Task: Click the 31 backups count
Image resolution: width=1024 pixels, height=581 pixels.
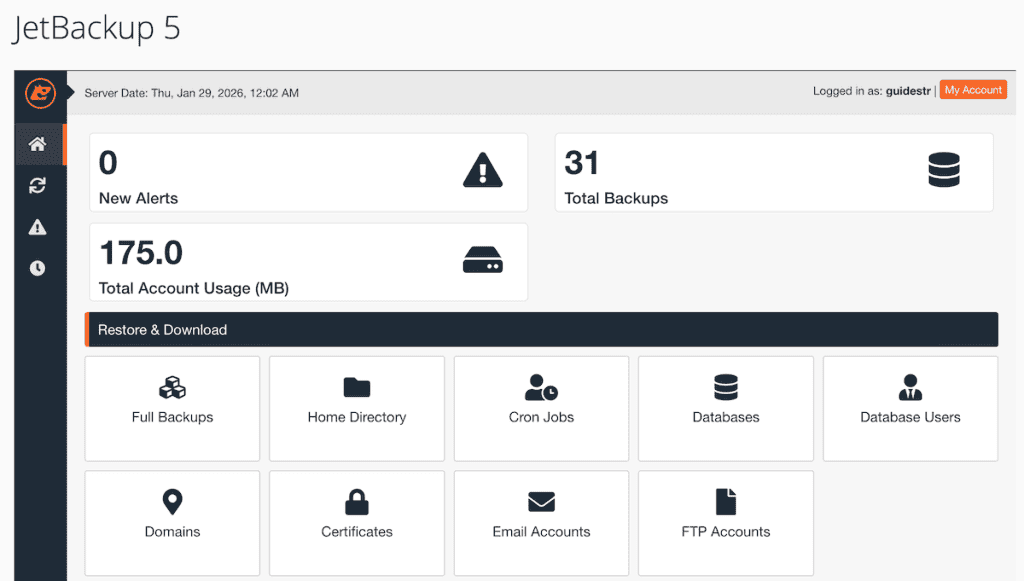Action: [x=581, y=163]
